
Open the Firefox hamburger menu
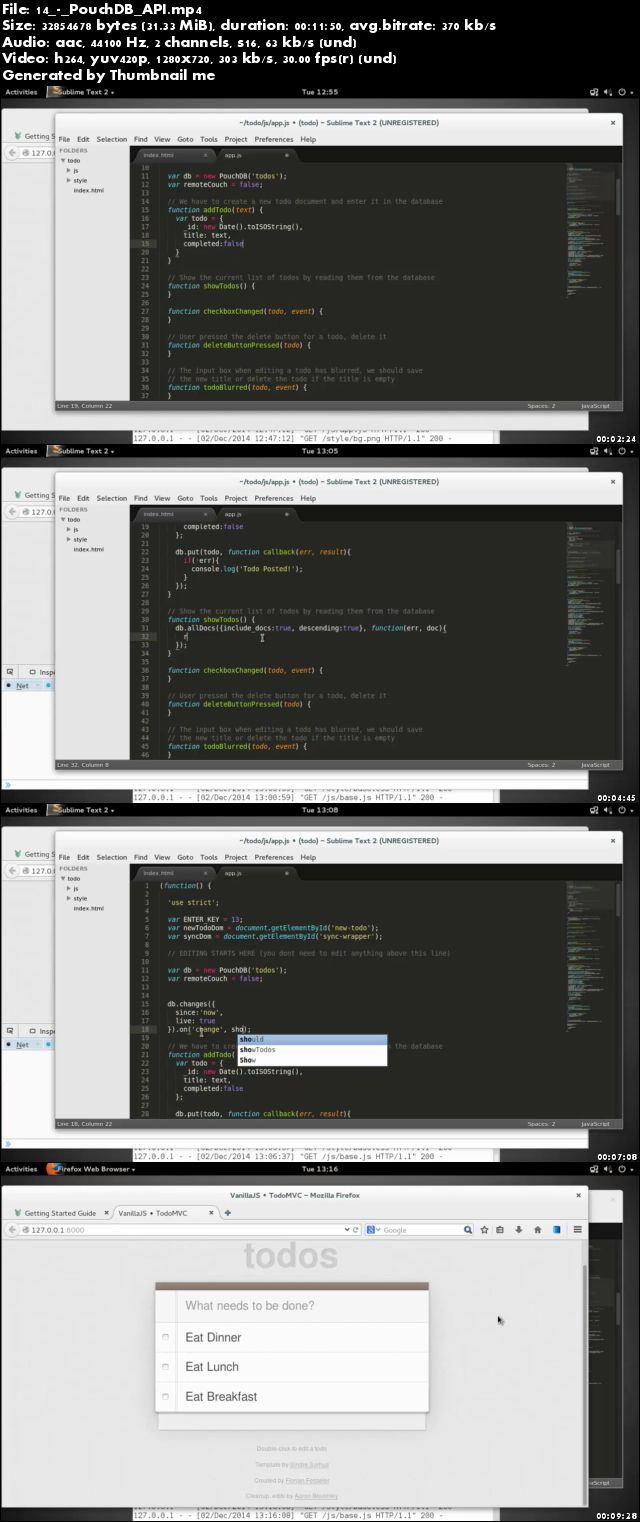[x=577, y=1230]
